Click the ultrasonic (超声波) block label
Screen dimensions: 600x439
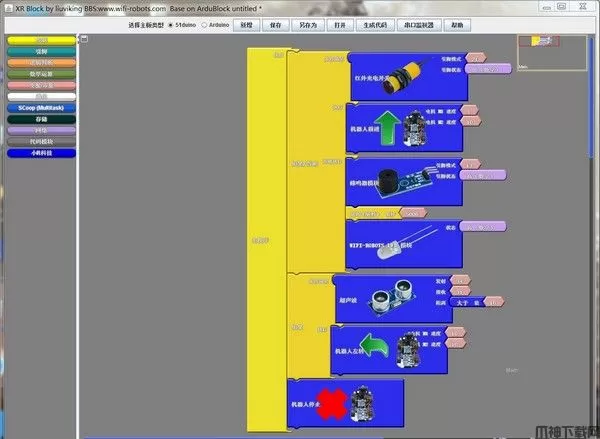point(348,300)
